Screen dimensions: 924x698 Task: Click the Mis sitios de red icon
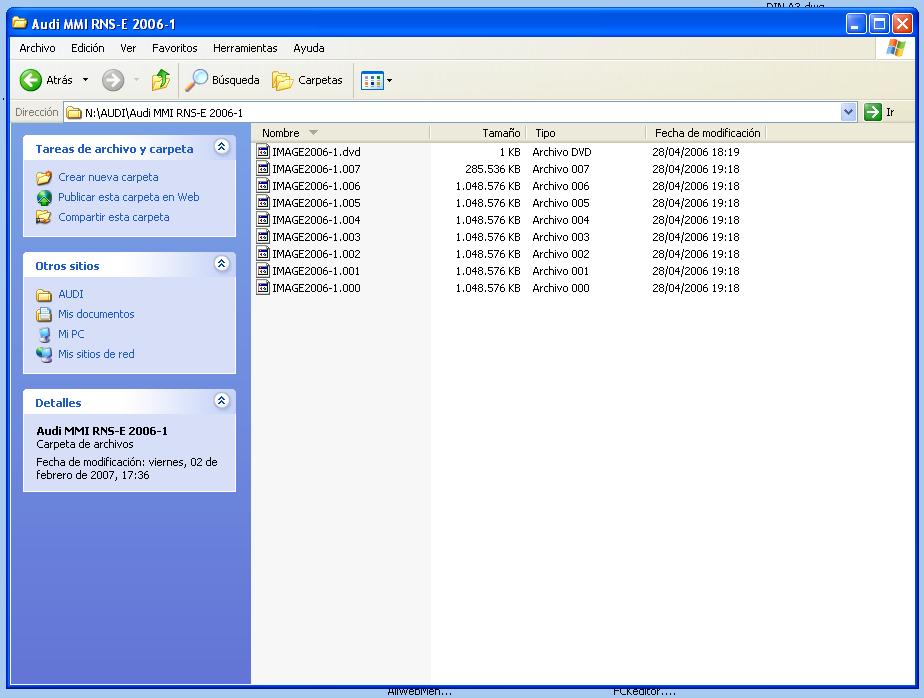tap(44, 354)
